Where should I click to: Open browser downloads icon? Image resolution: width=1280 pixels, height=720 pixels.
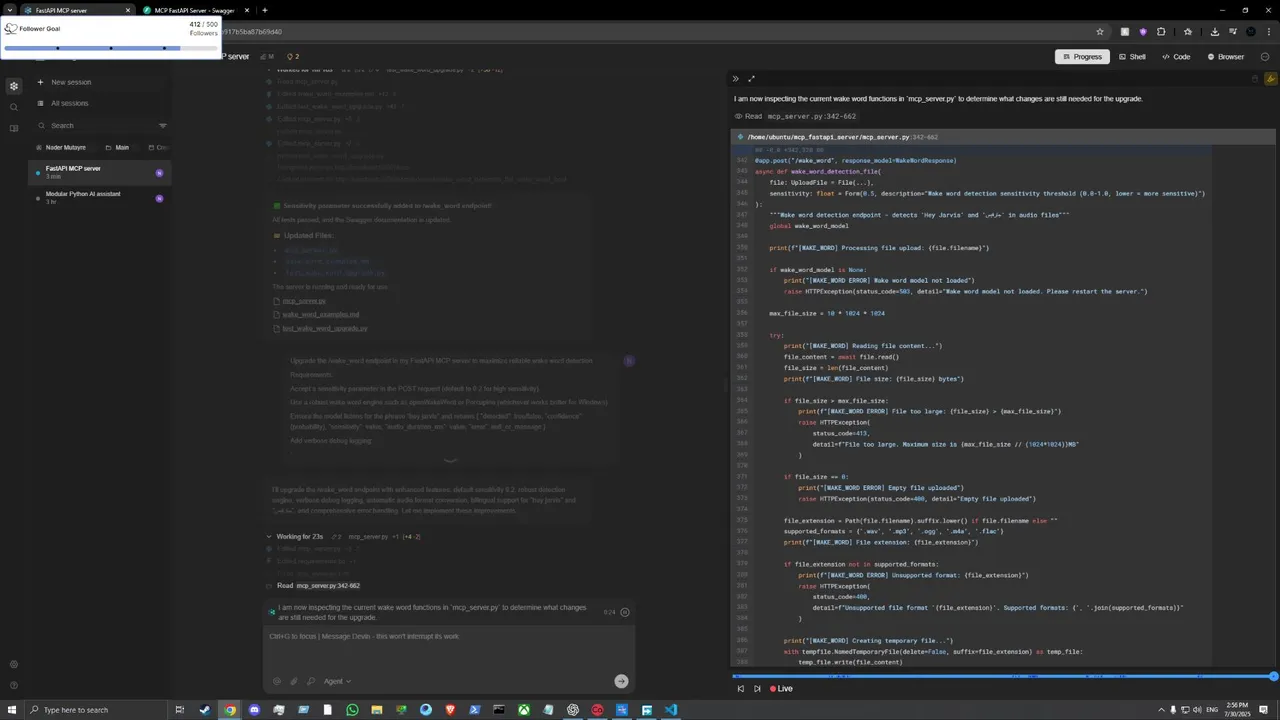[1214, 31]
